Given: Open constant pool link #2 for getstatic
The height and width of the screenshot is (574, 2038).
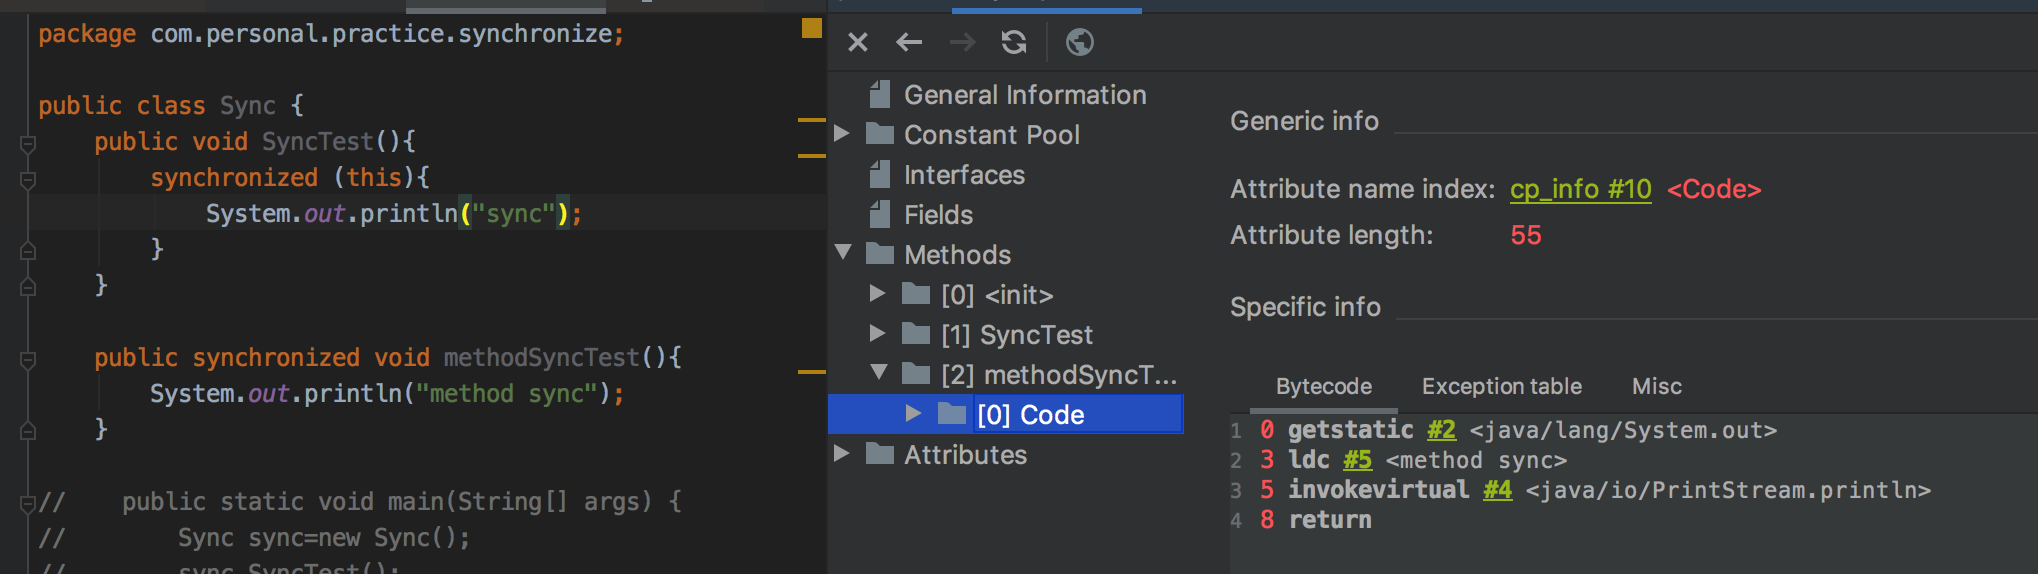Looking at the screenshot, I should pyautogui.click(x=1441, y=430).
